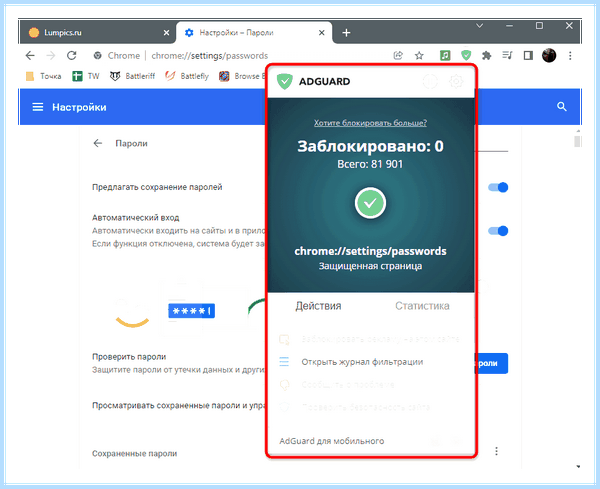Switch to Статистика tab in AdGuard
The height and width of the screenshot is (489, 600).
422,306
